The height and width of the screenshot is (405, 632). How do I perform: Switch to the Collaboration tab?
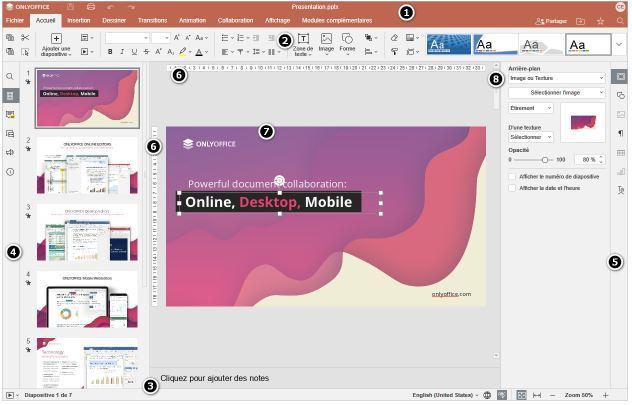235,21
